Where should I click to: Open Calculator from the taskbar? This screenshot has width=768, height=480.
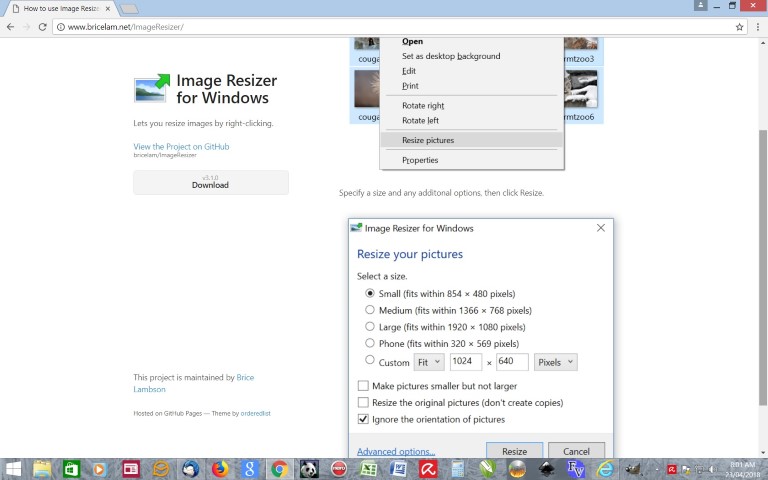click(457, 469)
